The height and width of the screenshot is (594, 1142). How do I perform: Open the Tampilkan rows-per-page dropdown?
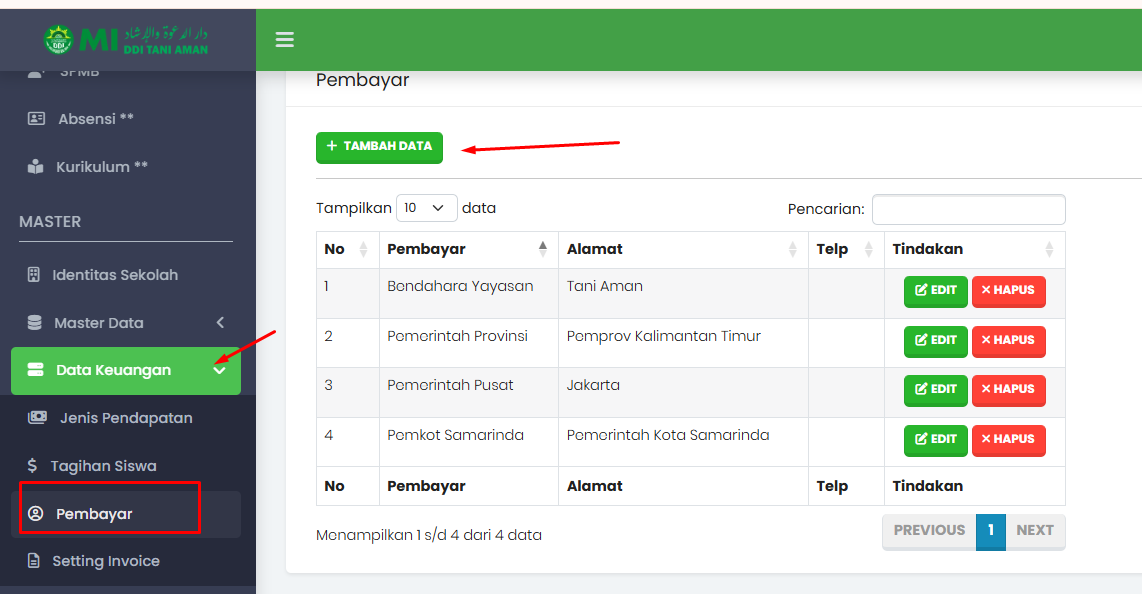tap(427, 208)
